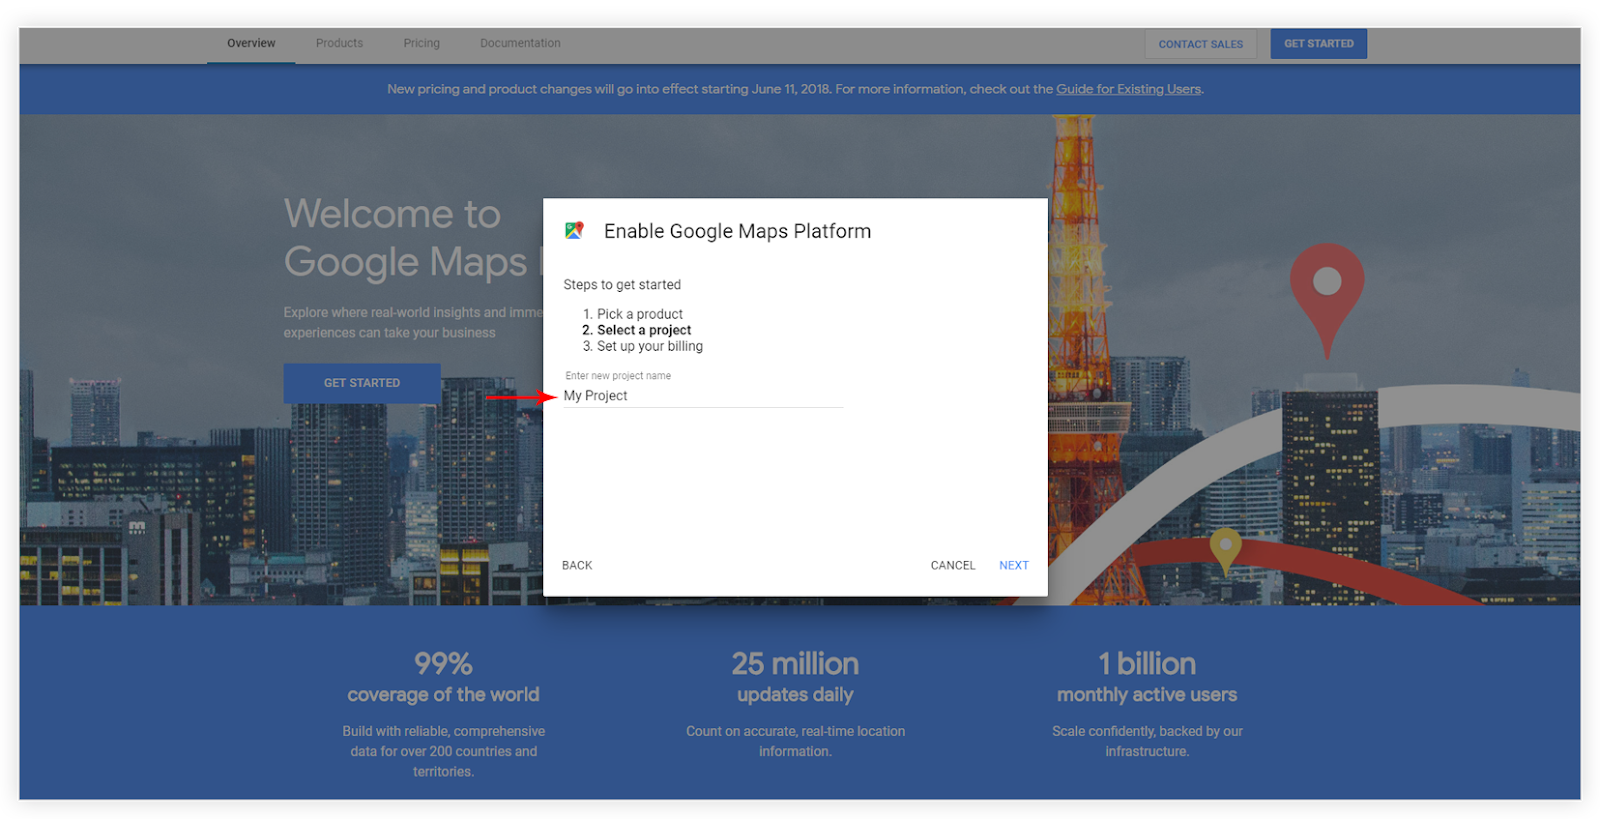Click the Select a project step
The height and width of the screenshot is (819, 1600).
click(x=636, y=330)
